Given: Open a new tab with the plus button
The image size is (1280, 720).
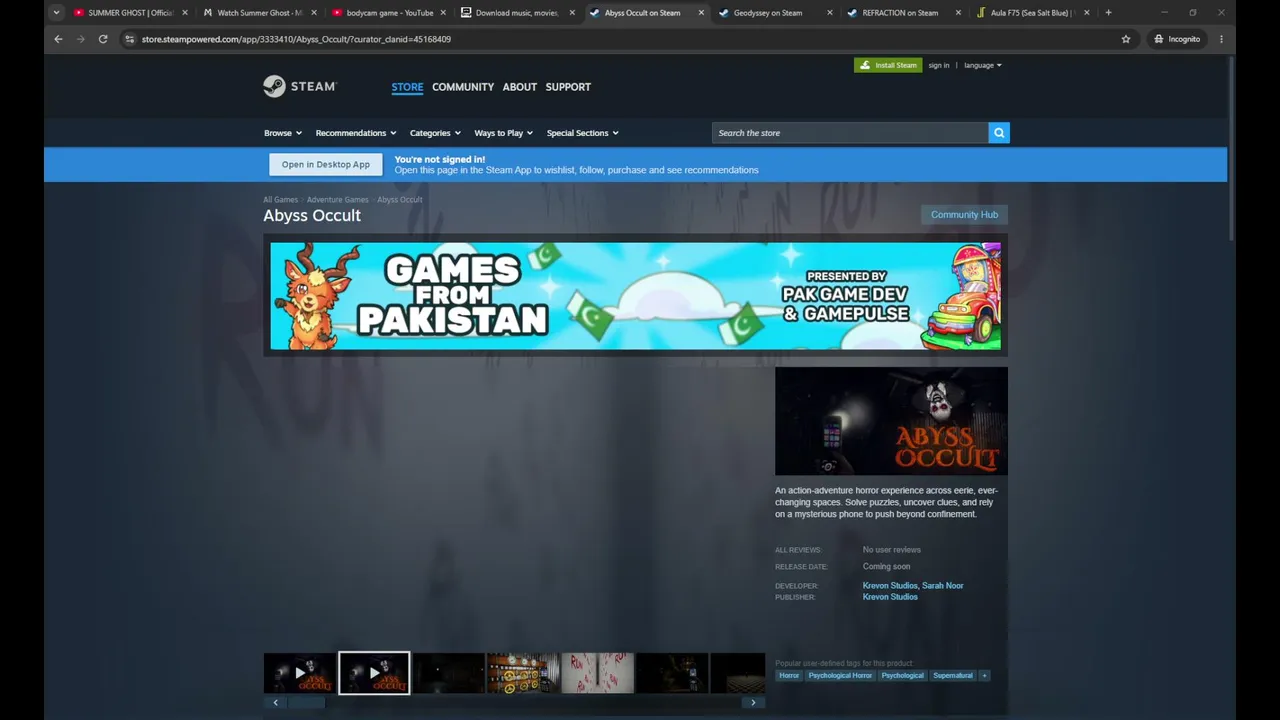Looking at the screenshot, I should click(1108, 13).
